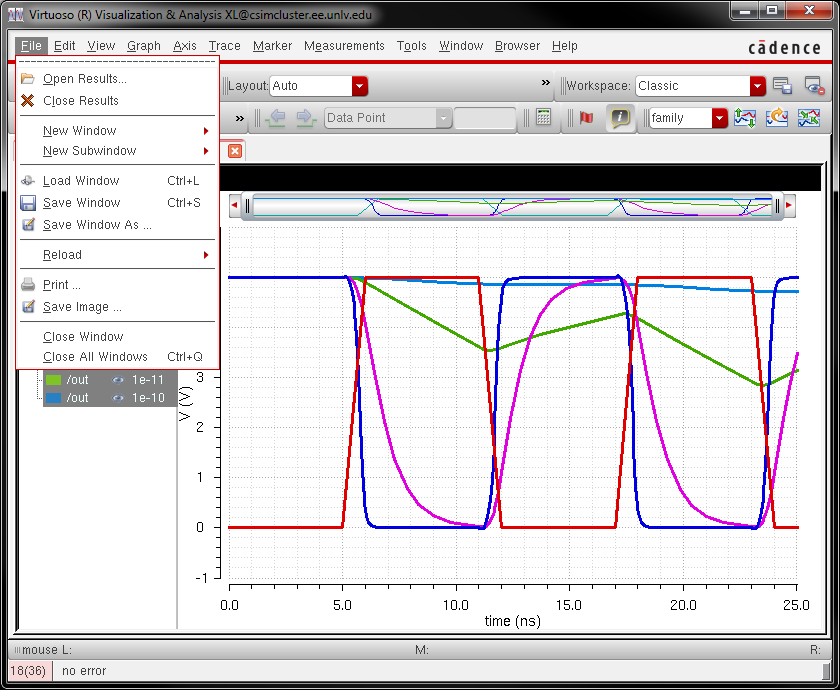Click the save workspace icon beside Classic

pos(783,86)
